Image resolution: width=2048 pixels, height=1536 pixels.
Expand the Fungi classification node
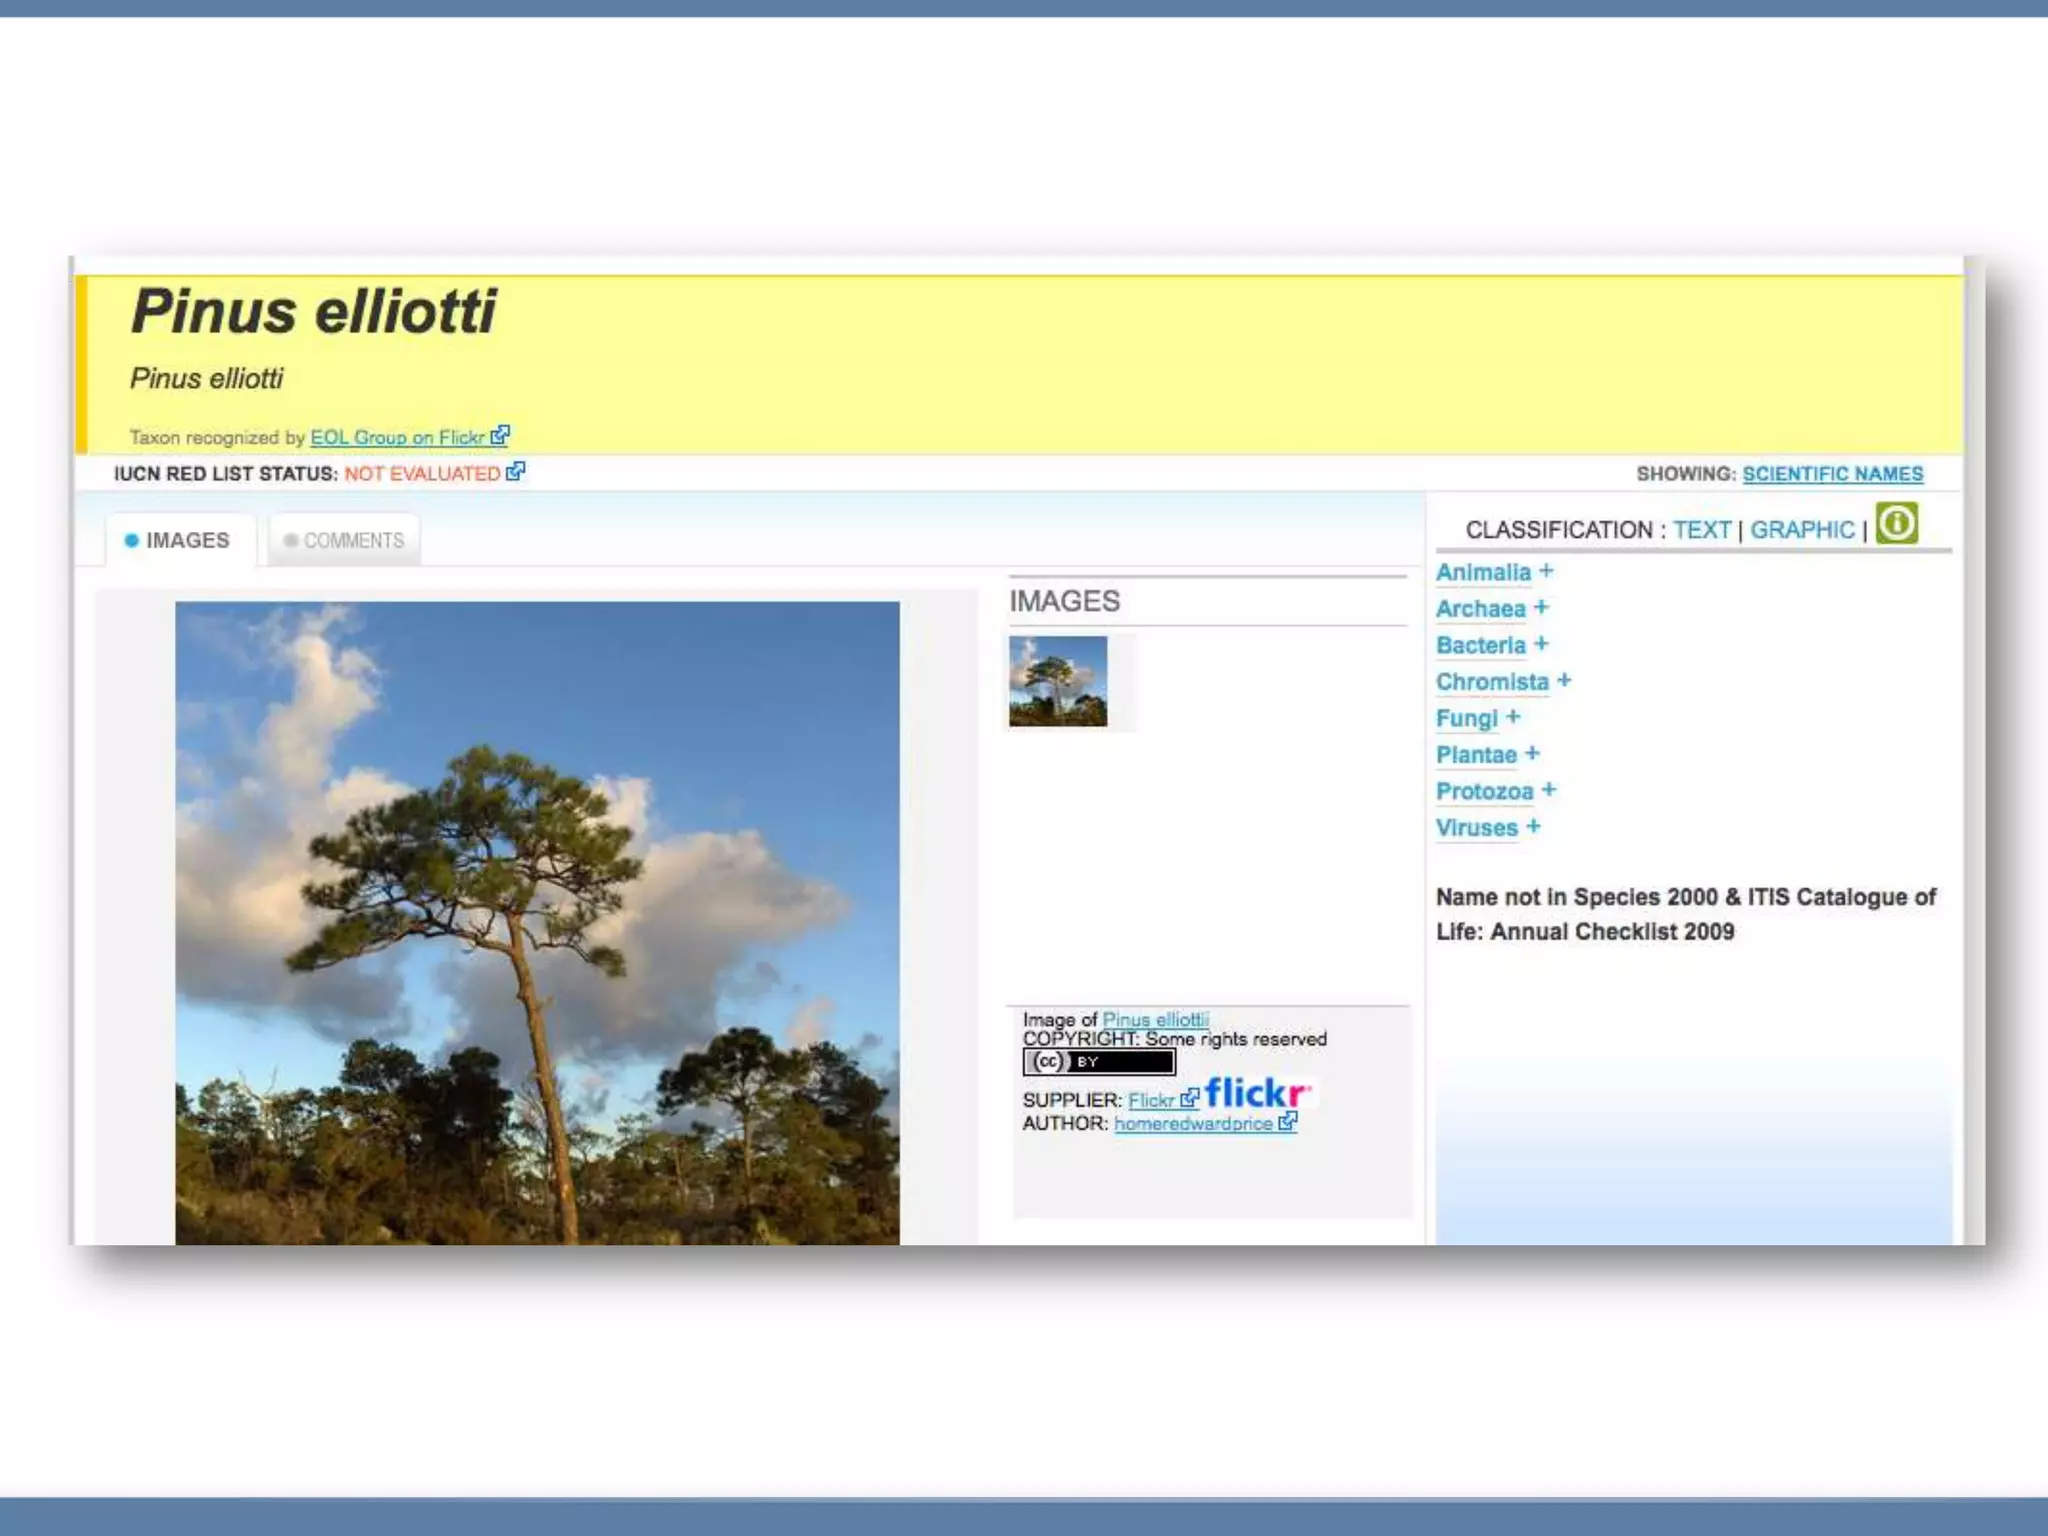click(1513, 717)
